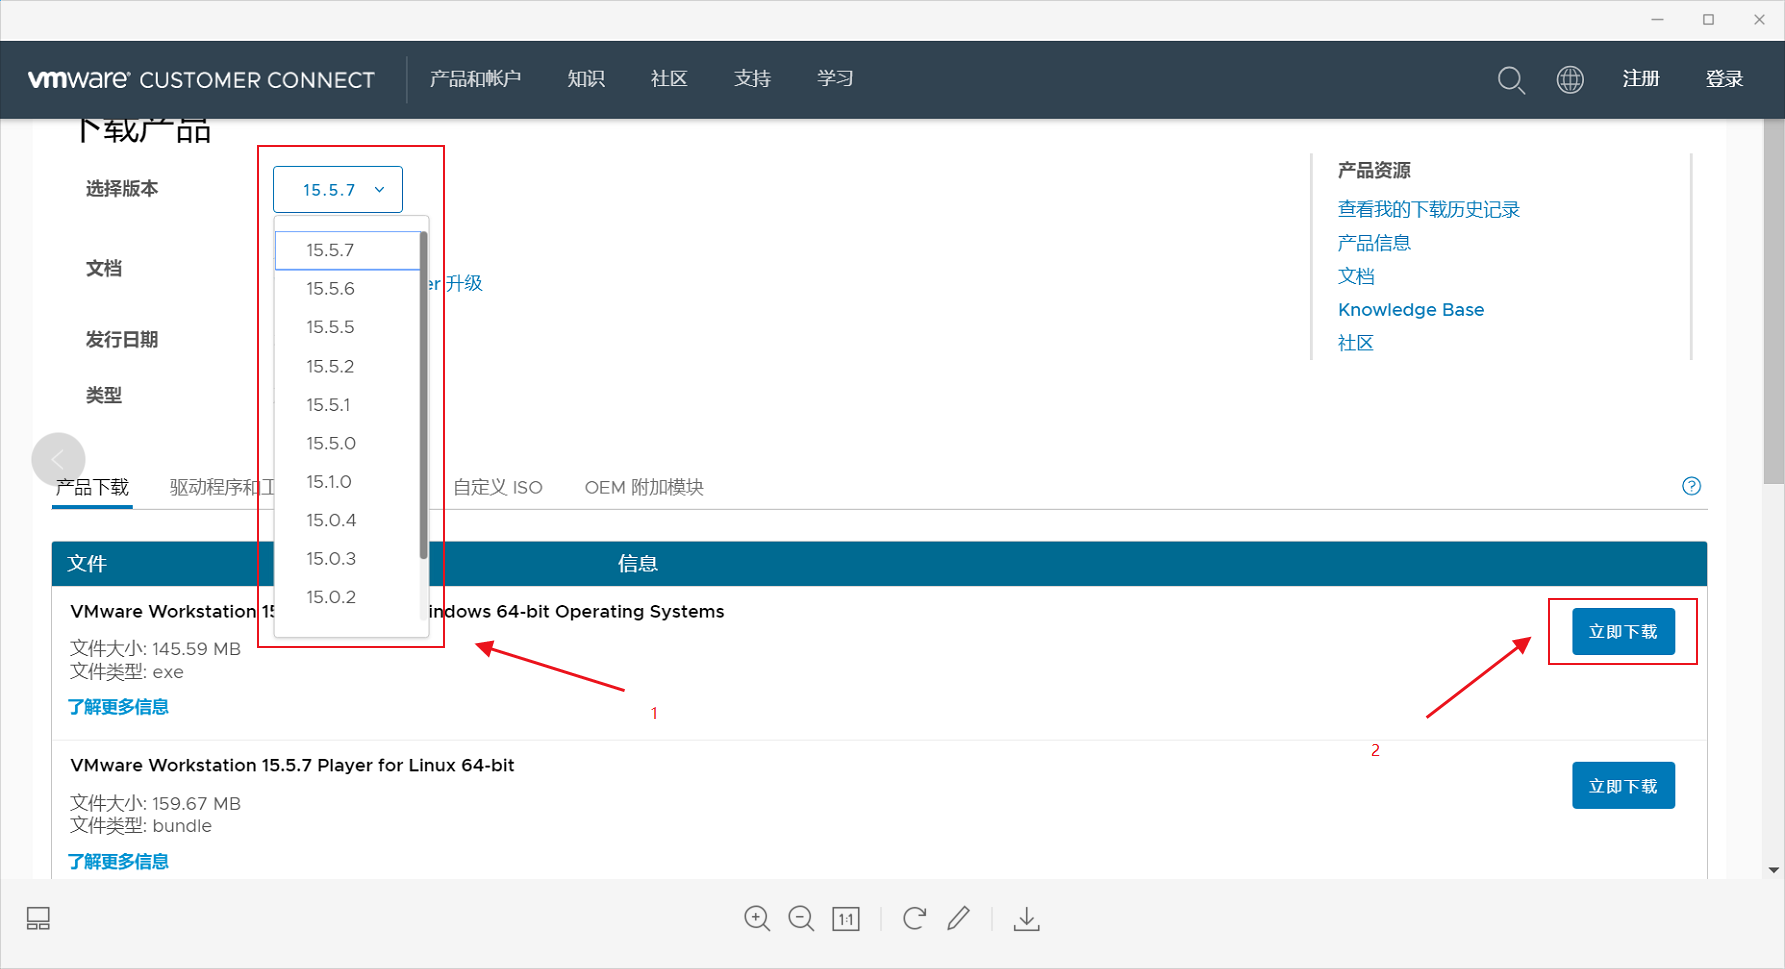1785x969 pixels.
Task: Save image with download icon
Action: coord(1026,918)
